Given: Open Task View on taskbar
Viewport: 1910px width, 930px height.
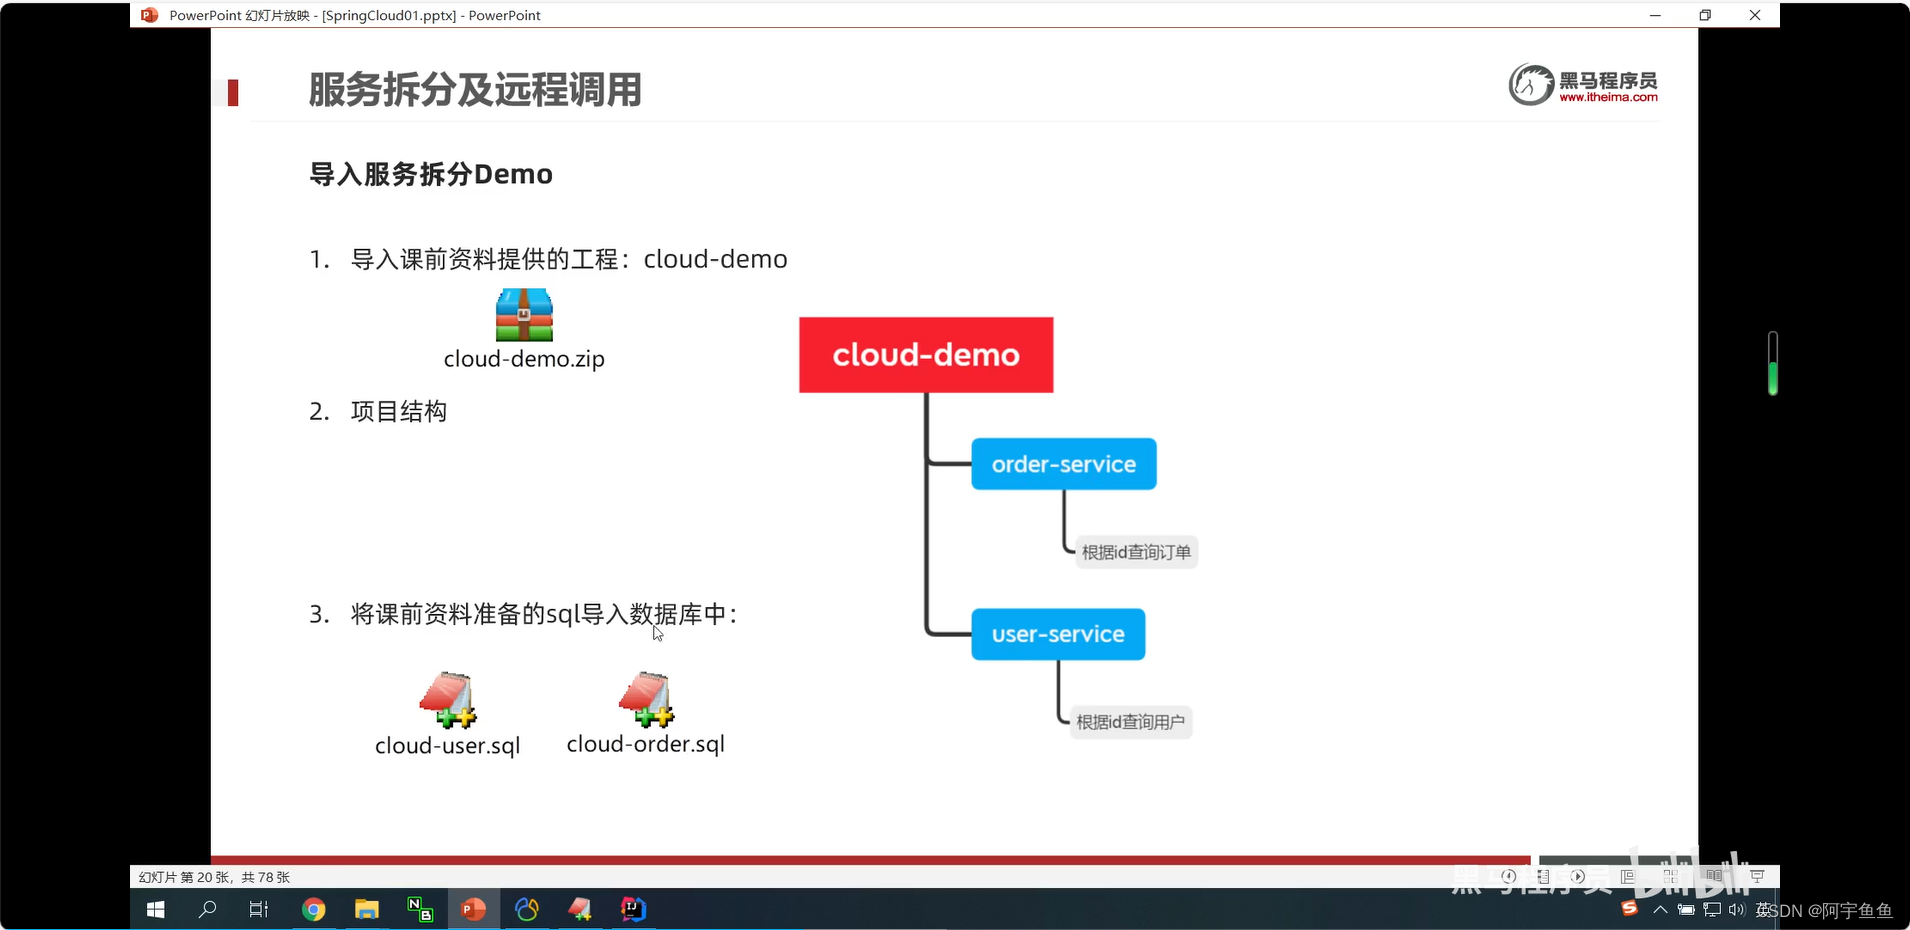Looking at the screenshot, I should pyautogui.click(x=259, y=909).
